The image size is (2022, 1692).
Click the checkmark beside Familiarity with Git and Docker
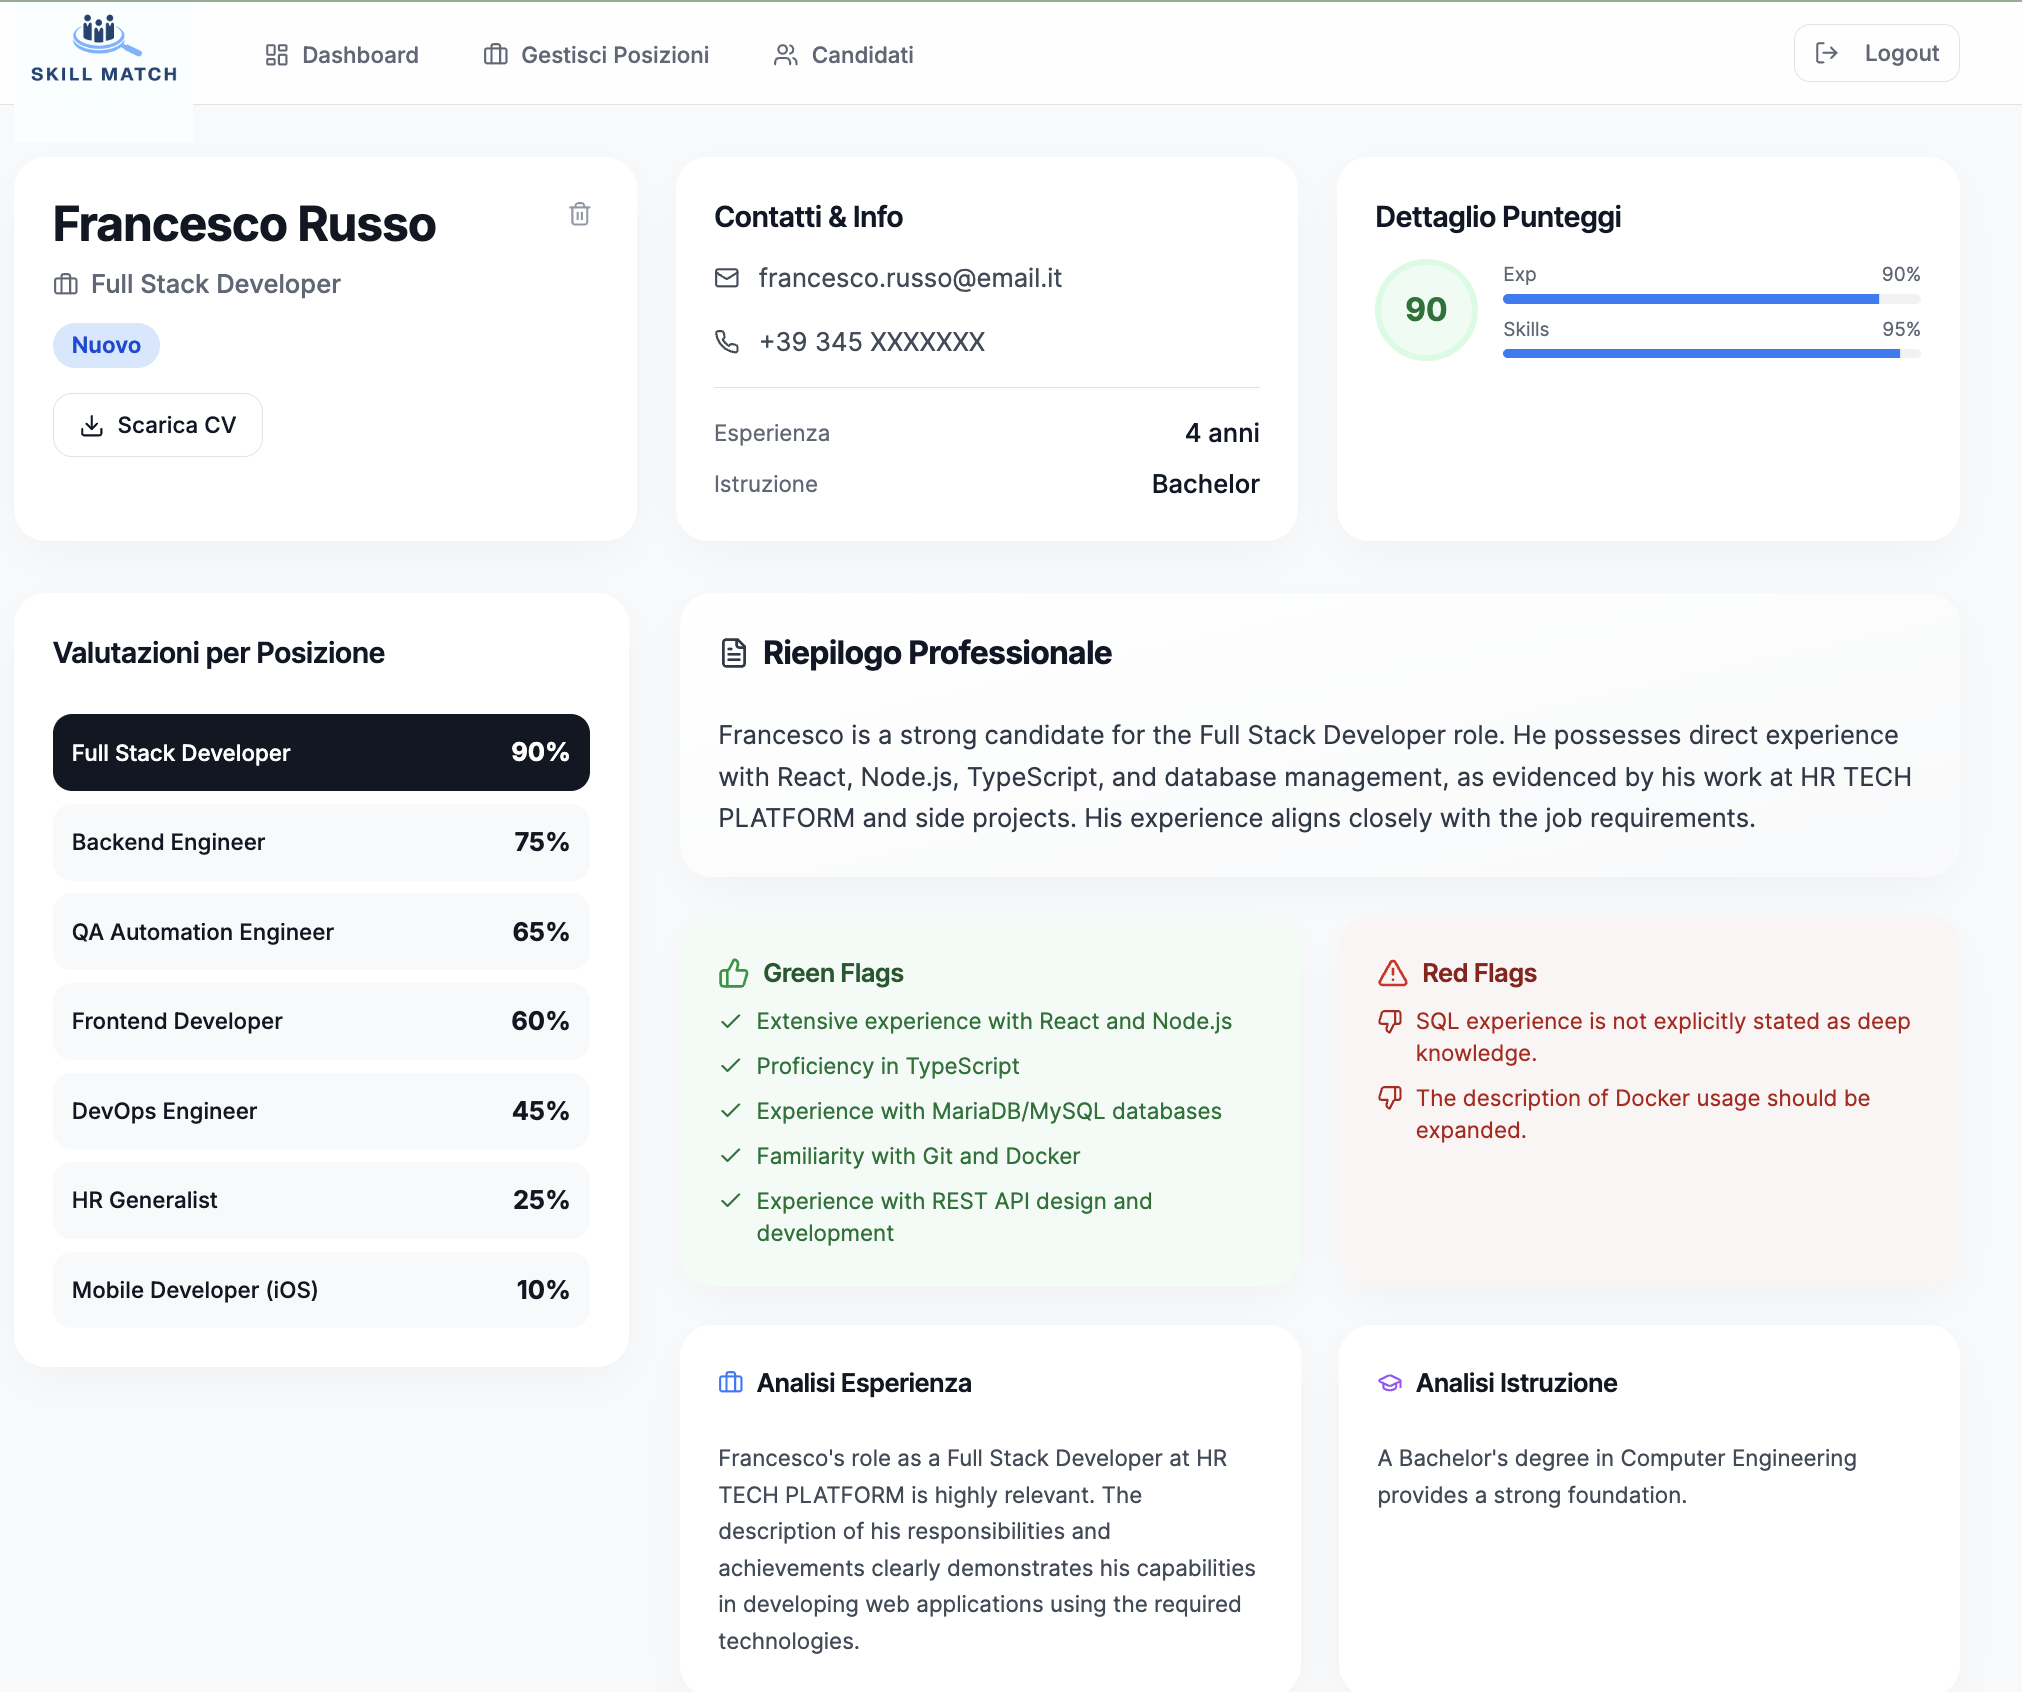731,1156
